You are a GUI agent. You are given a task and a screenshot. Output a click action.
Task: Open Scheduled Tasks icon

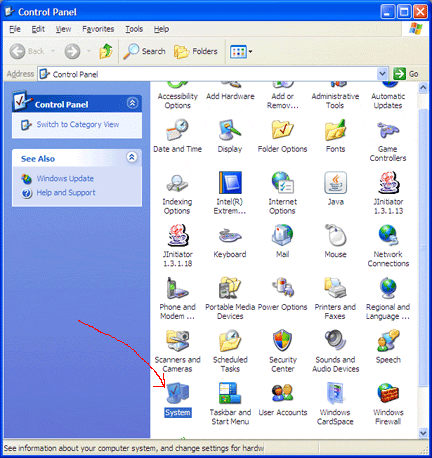click(230, 351)
